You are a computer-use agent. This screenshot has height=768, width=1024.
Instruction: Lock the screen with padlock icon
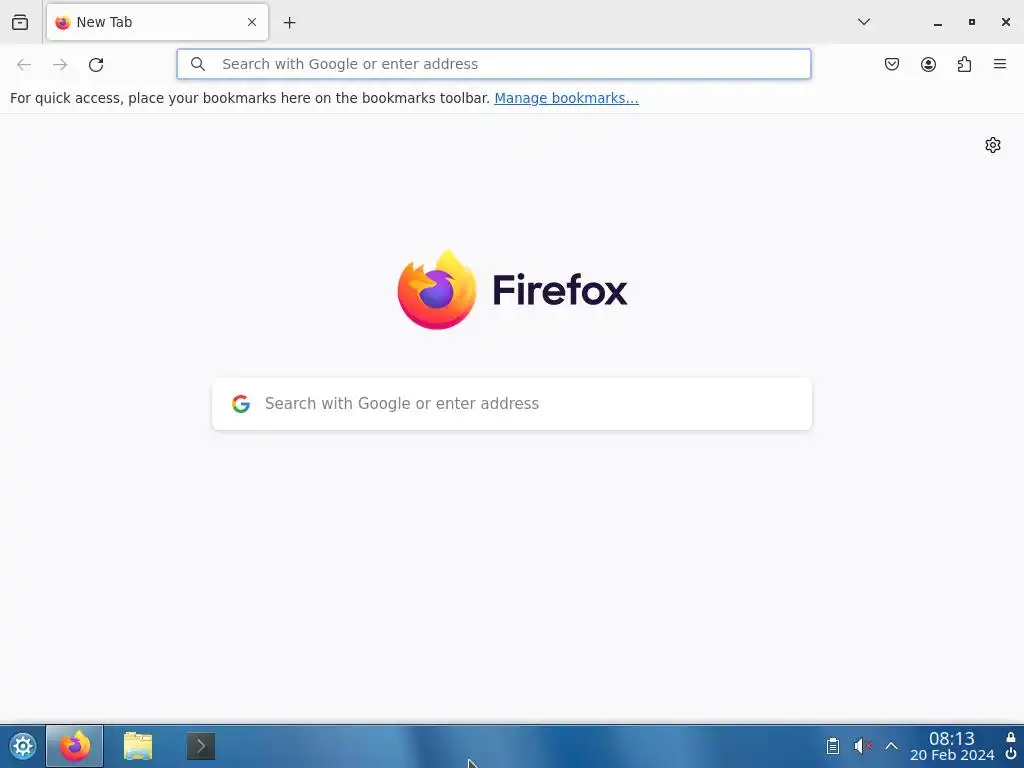coord(1011,737)
